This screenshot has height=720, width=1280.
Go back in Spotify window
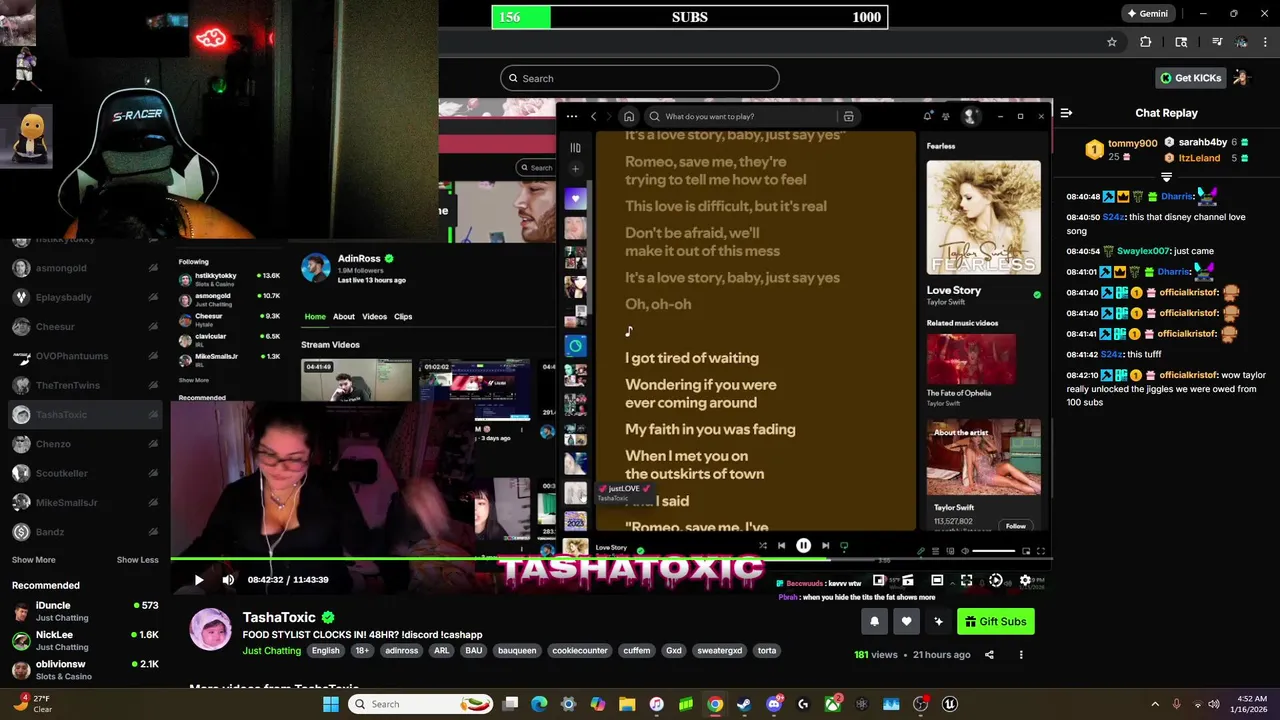593,116
